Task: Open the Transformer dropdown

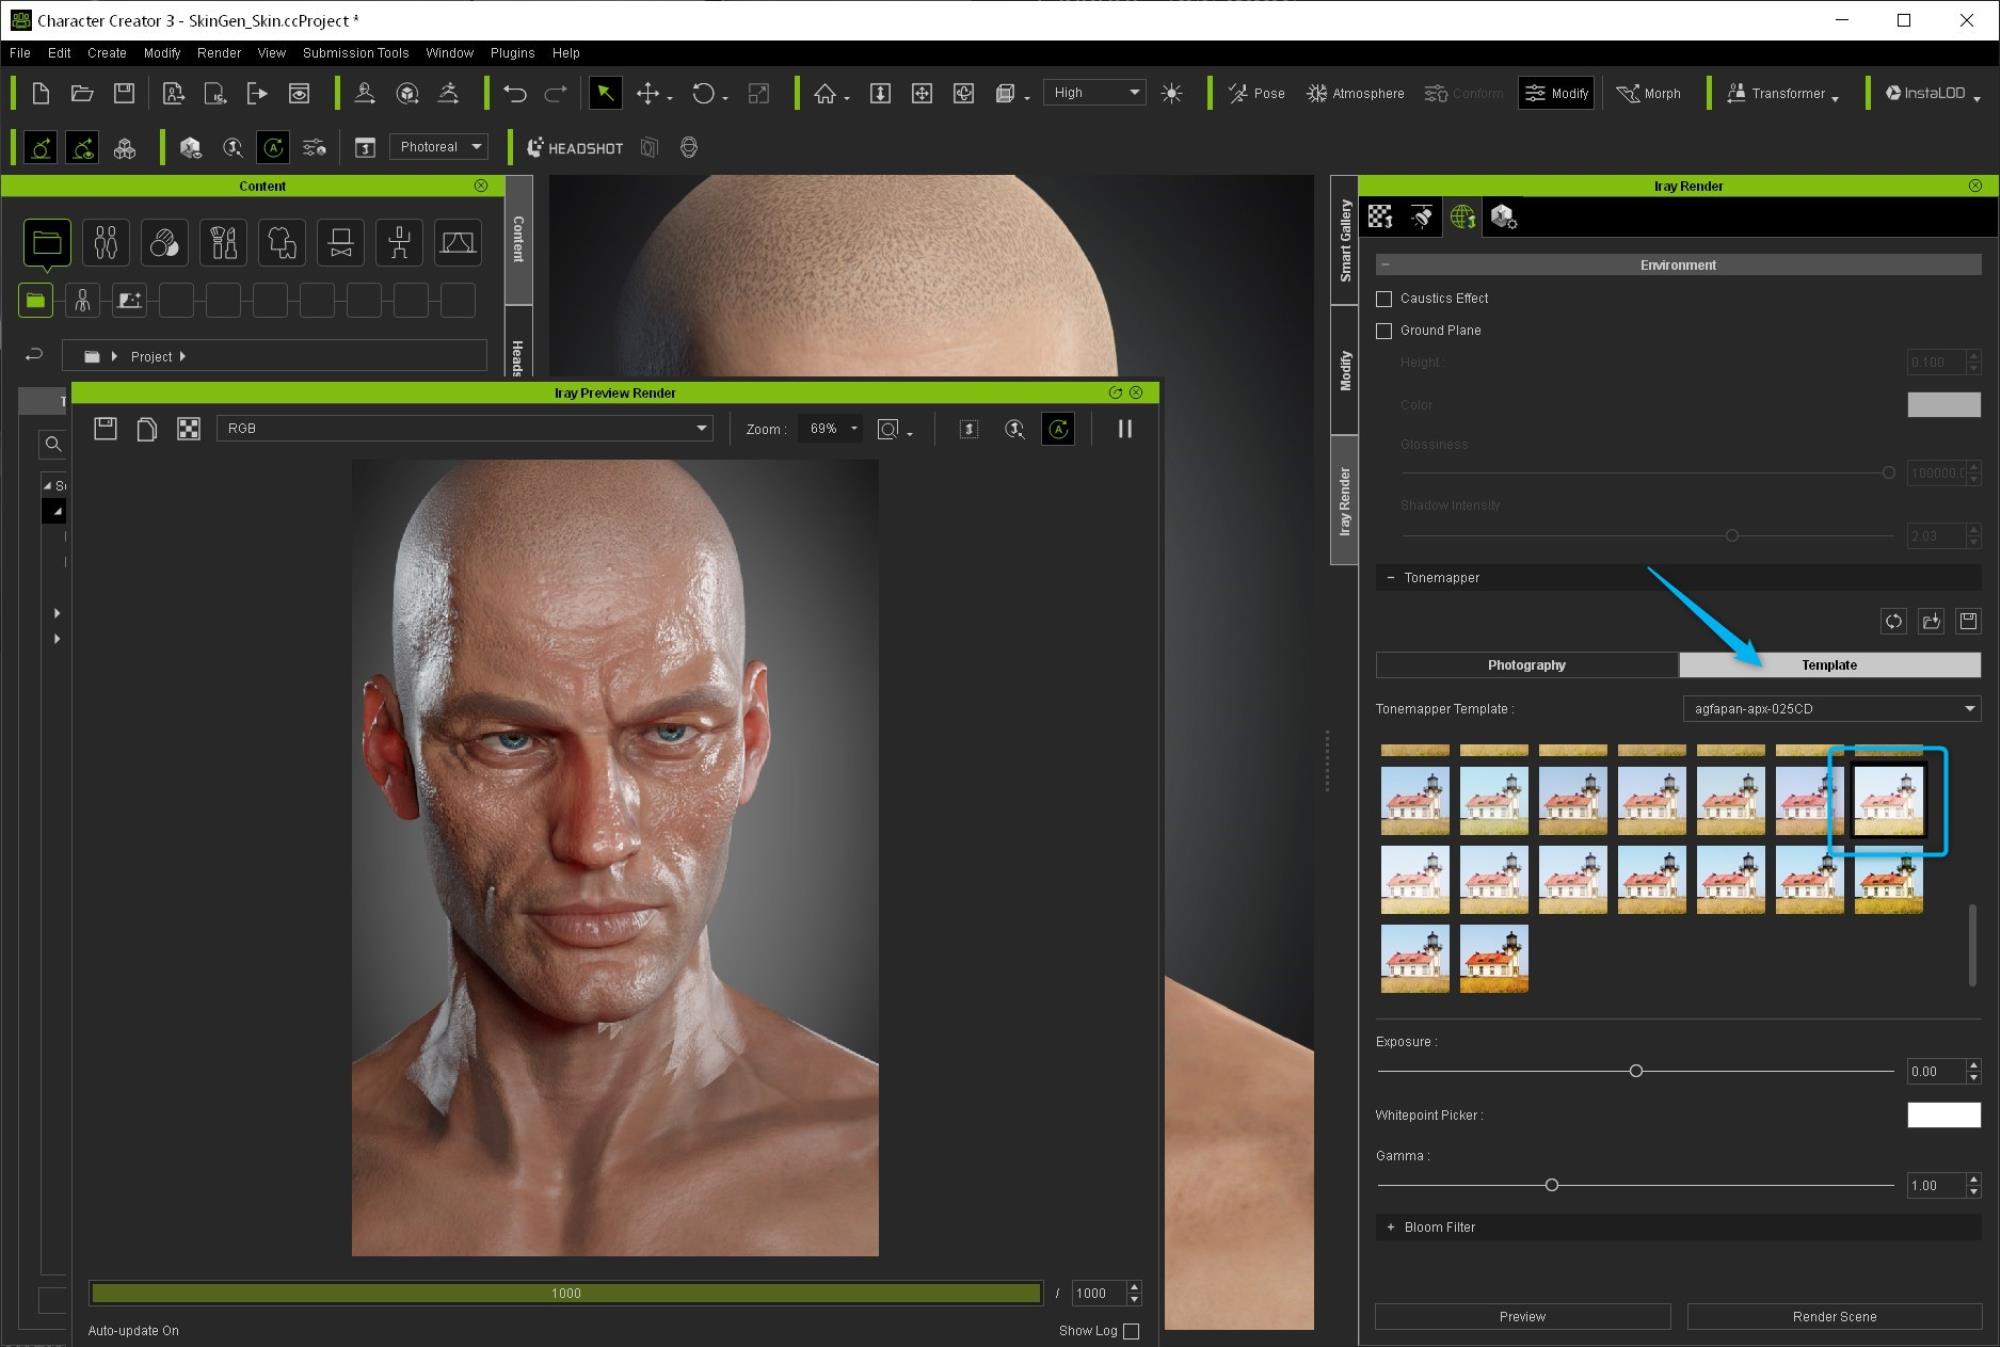Action: point(1783,93)
